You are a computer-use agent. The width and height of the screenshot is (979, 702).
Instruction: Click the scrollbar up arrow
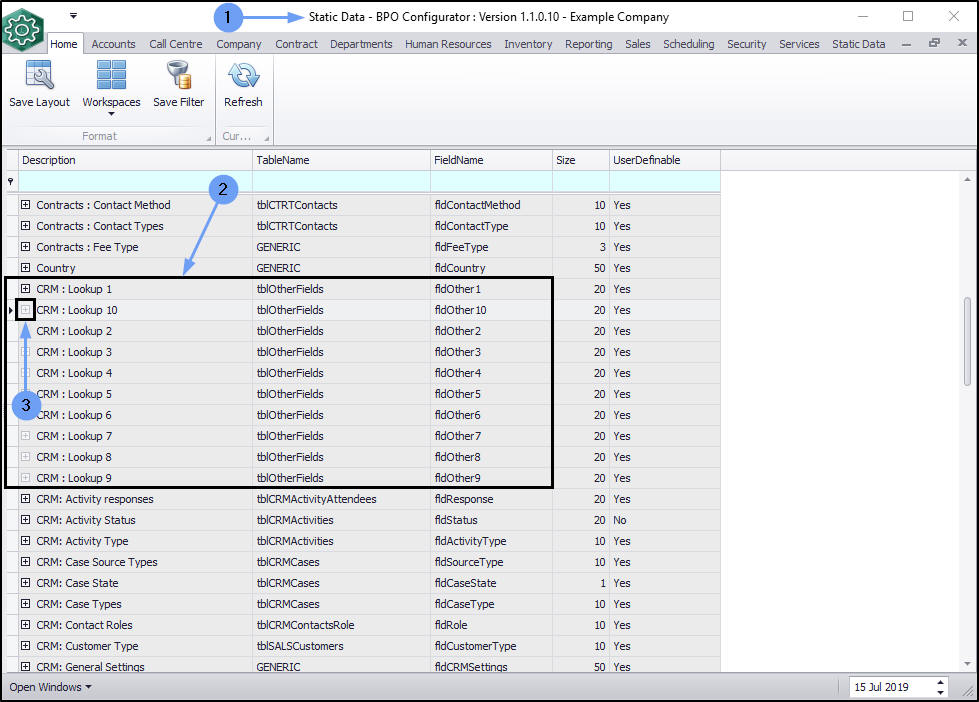point(968,179)
